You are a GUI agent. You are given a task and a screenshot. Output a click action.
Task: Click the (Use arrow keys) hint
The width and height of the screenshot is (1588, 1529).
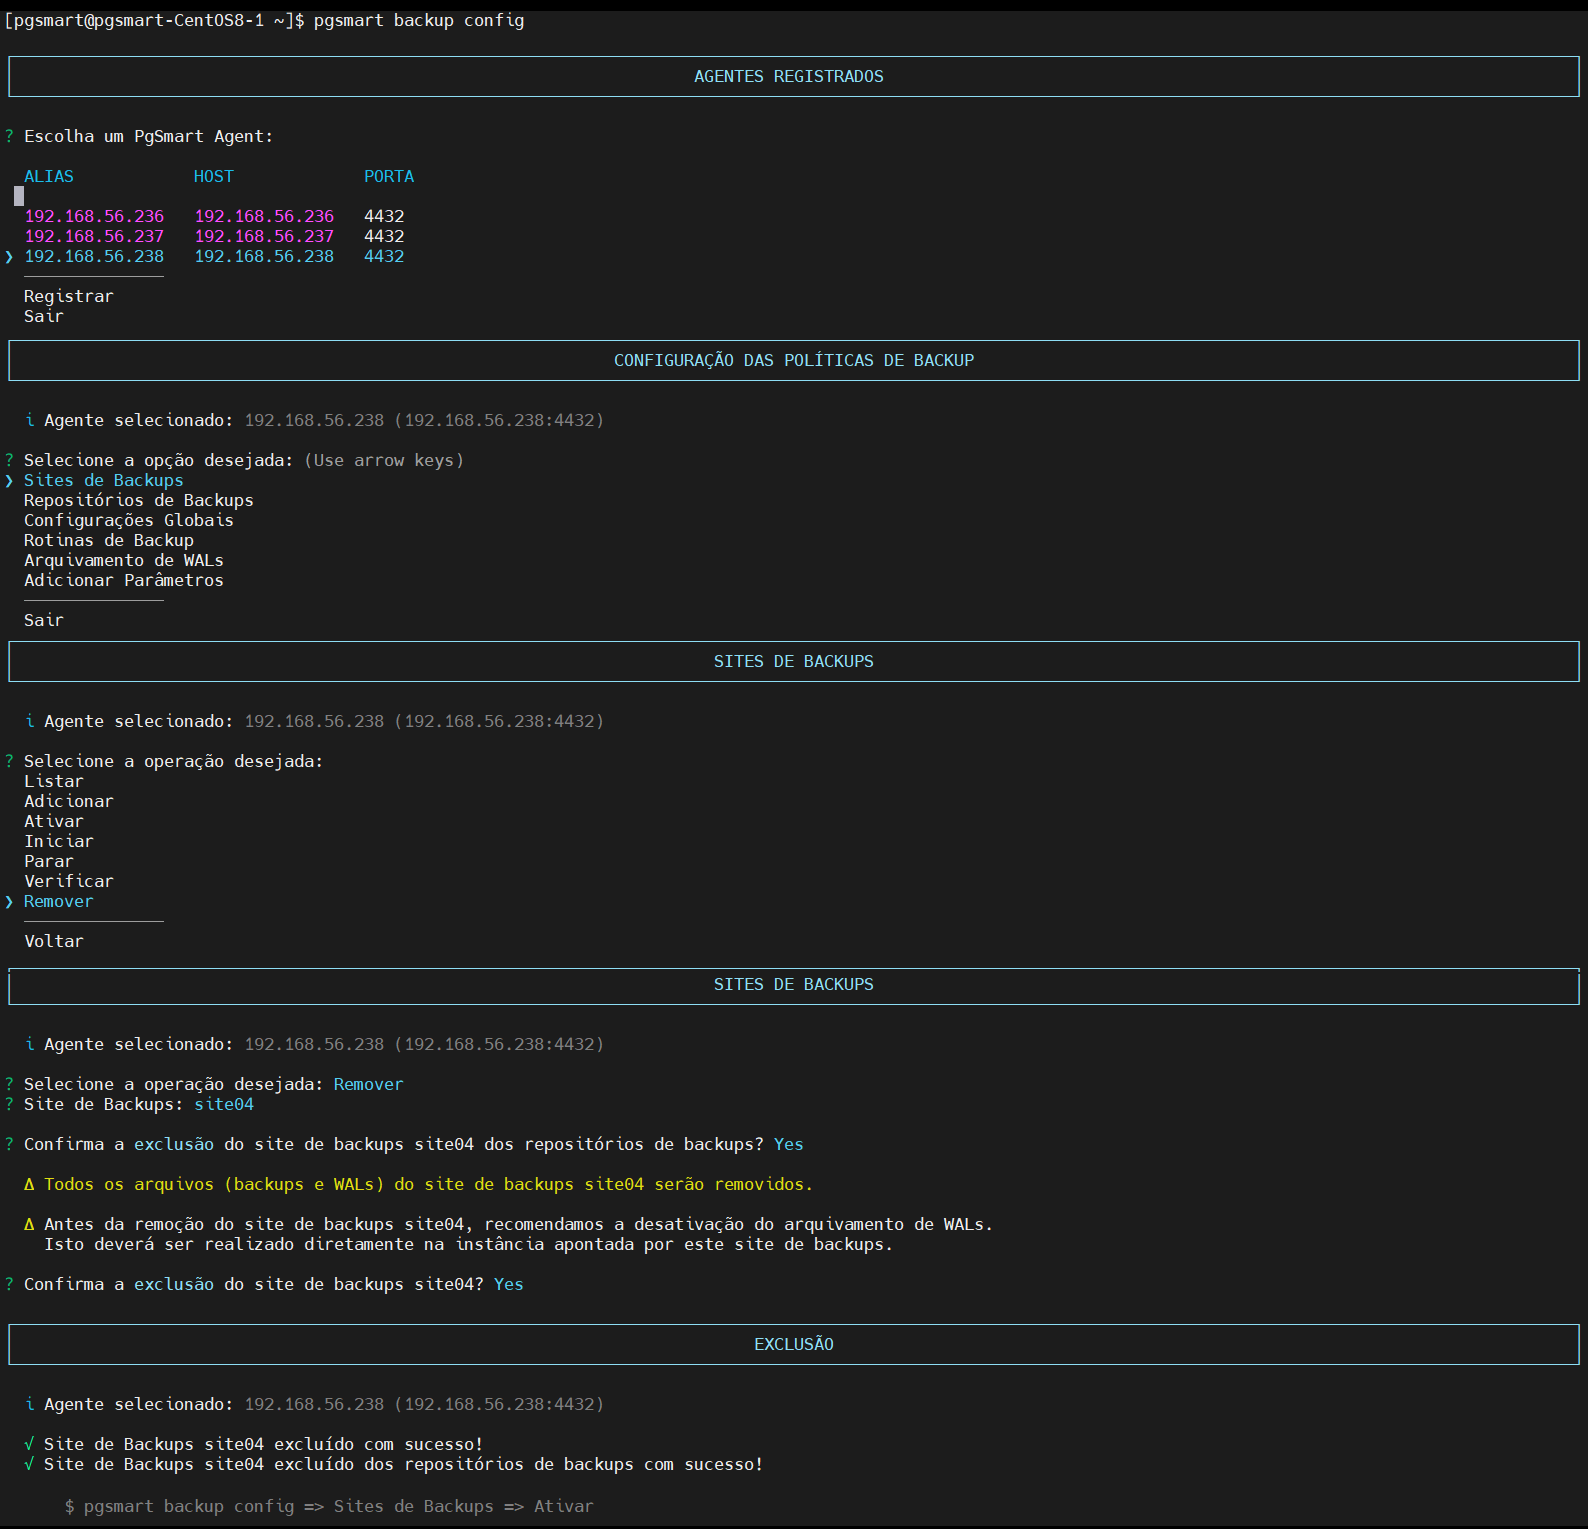(x=384, y=460)
